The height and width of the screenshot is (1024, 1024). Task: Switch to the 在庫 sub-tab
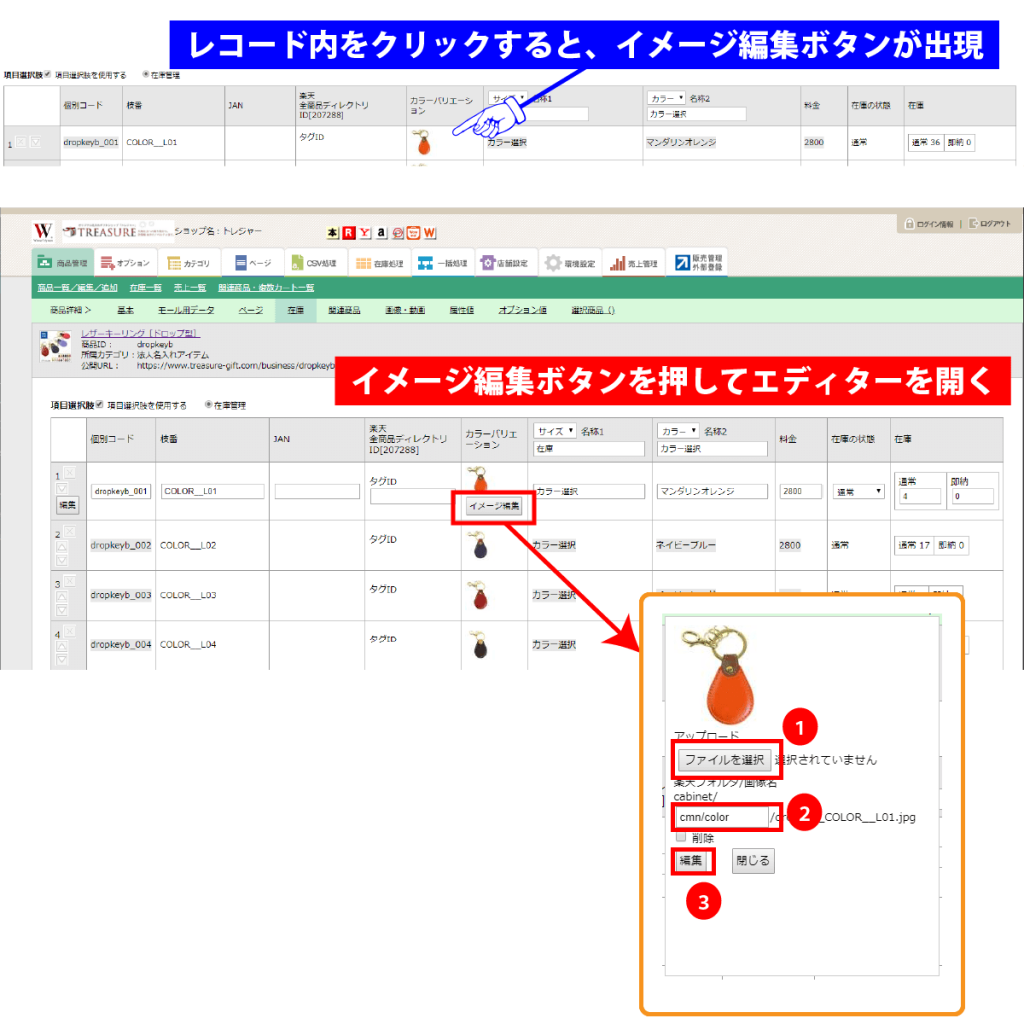click(x=295, y=310)
